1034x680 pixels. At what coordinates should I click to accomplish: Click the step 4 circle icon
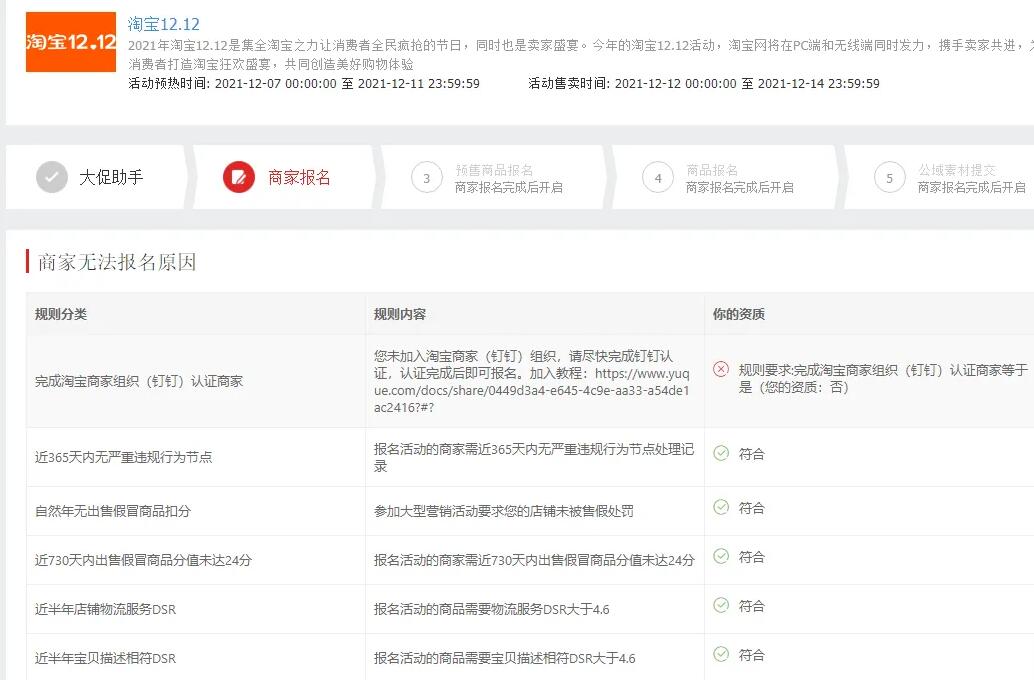pos(657,177)
